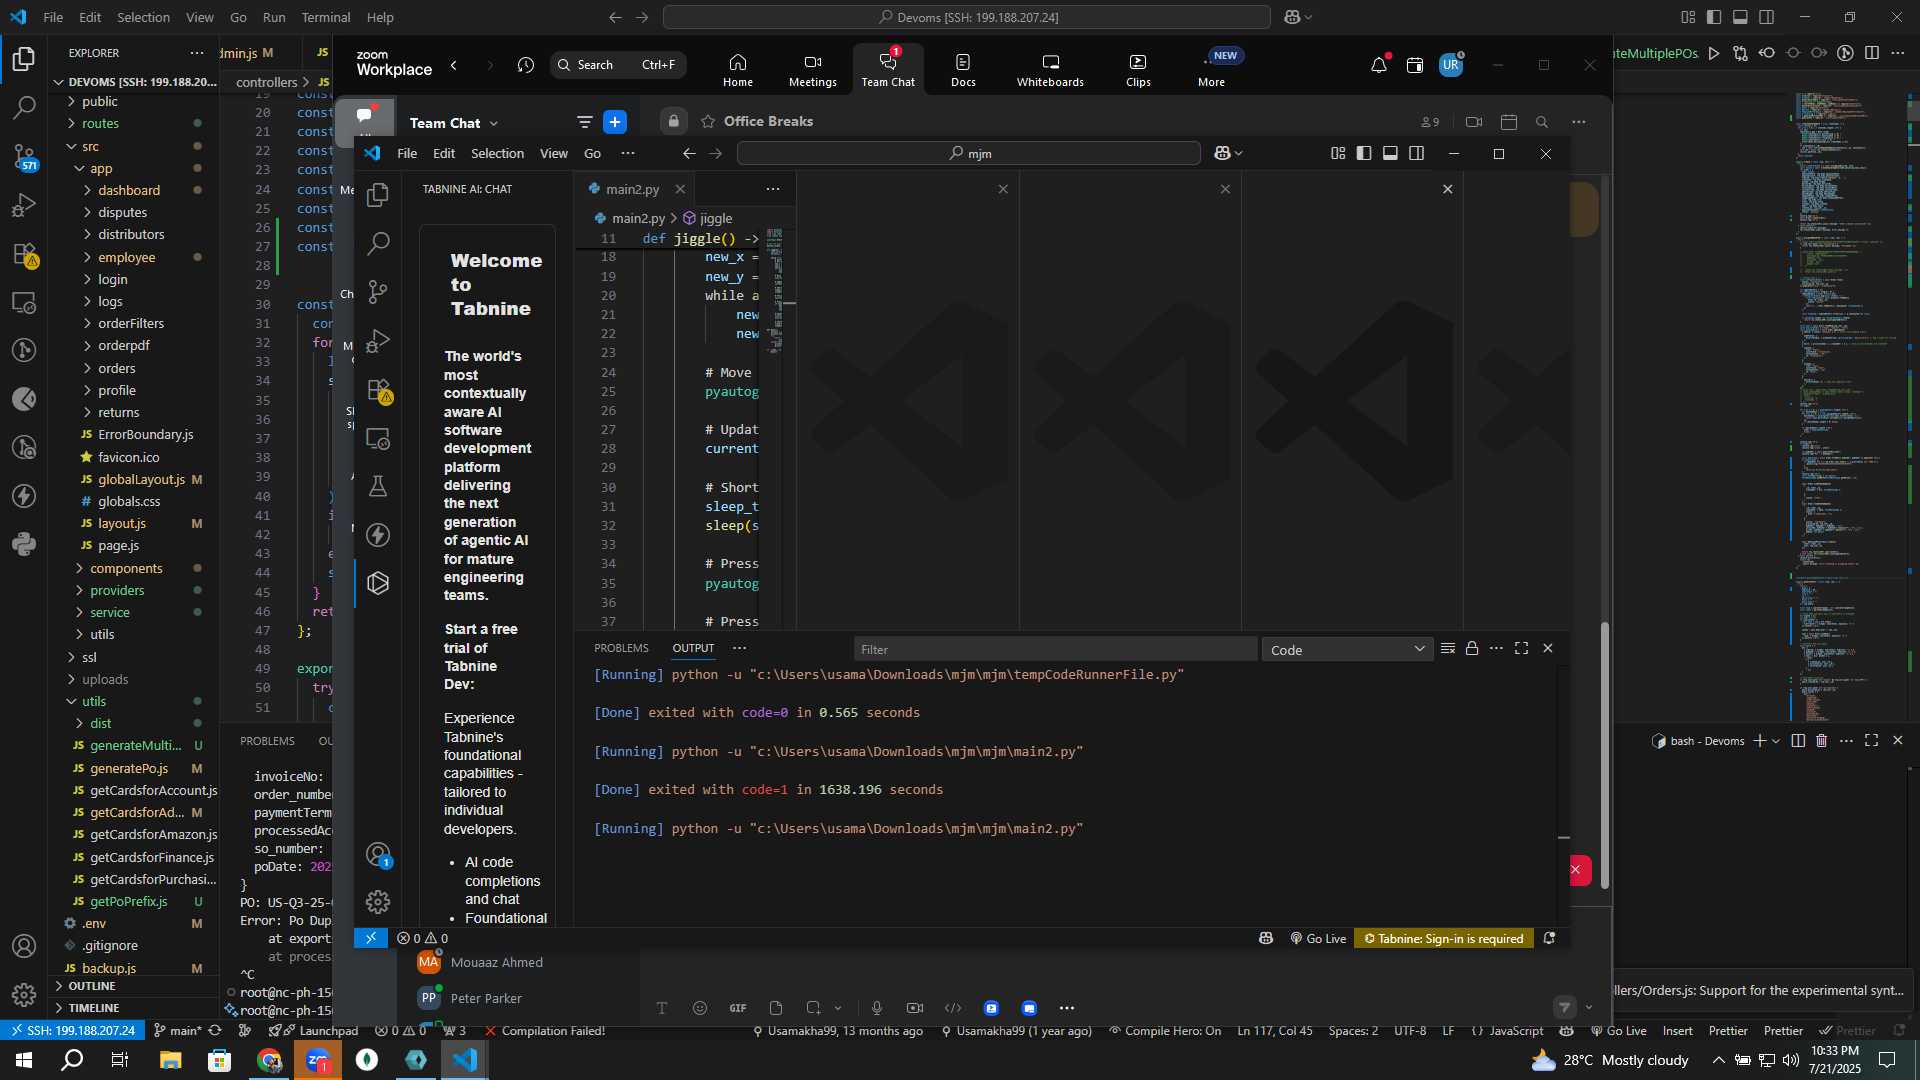This screenshot has width=1920, height=1080.
Task: Open Accounts icon in outer VS Code activity bar
Action: coord(24,946)
